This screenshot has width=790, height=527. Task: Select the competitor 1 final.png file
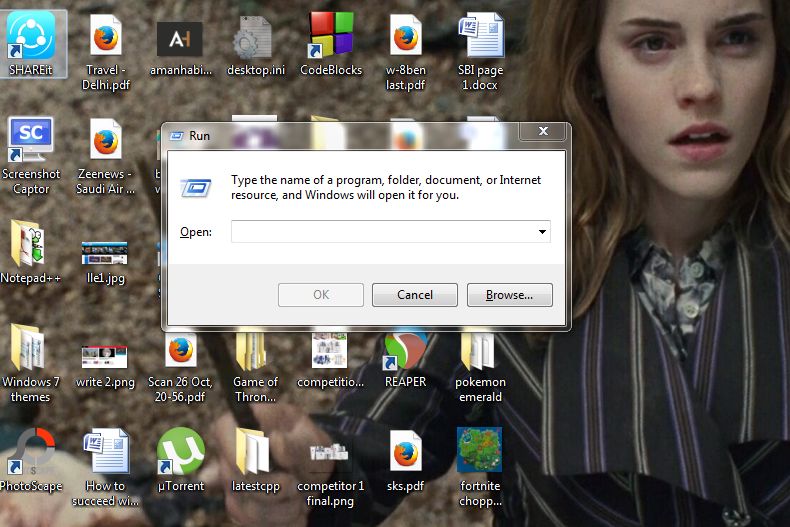pos(330,474)
